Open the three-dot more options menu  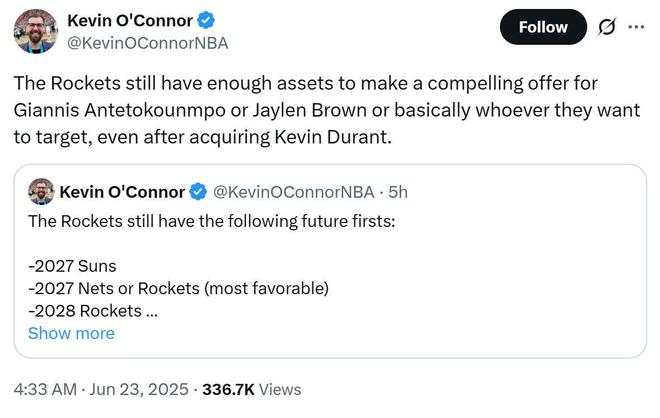point(636,27)
